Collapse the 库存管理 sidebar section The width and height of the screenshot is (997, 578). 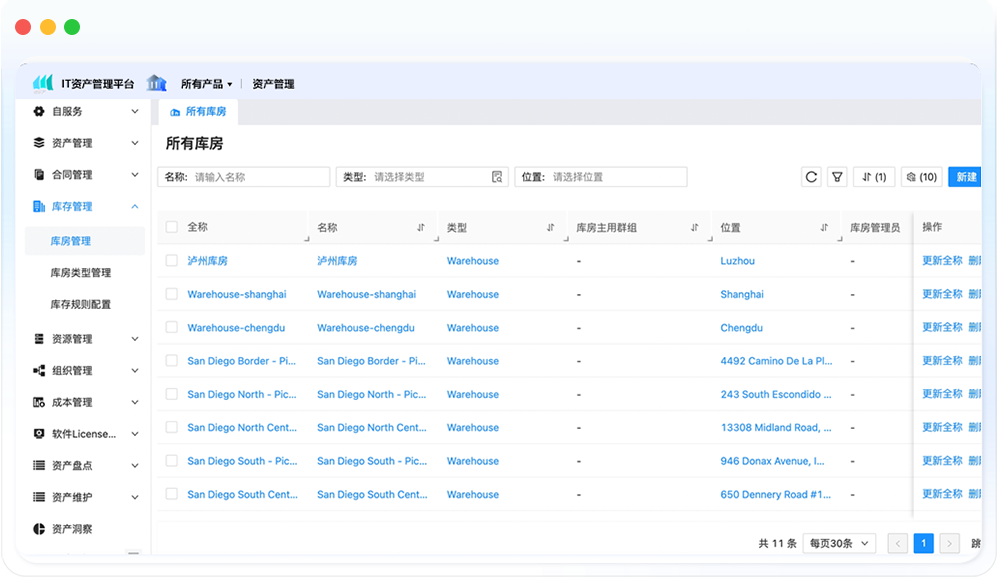[x=135, y=207]
